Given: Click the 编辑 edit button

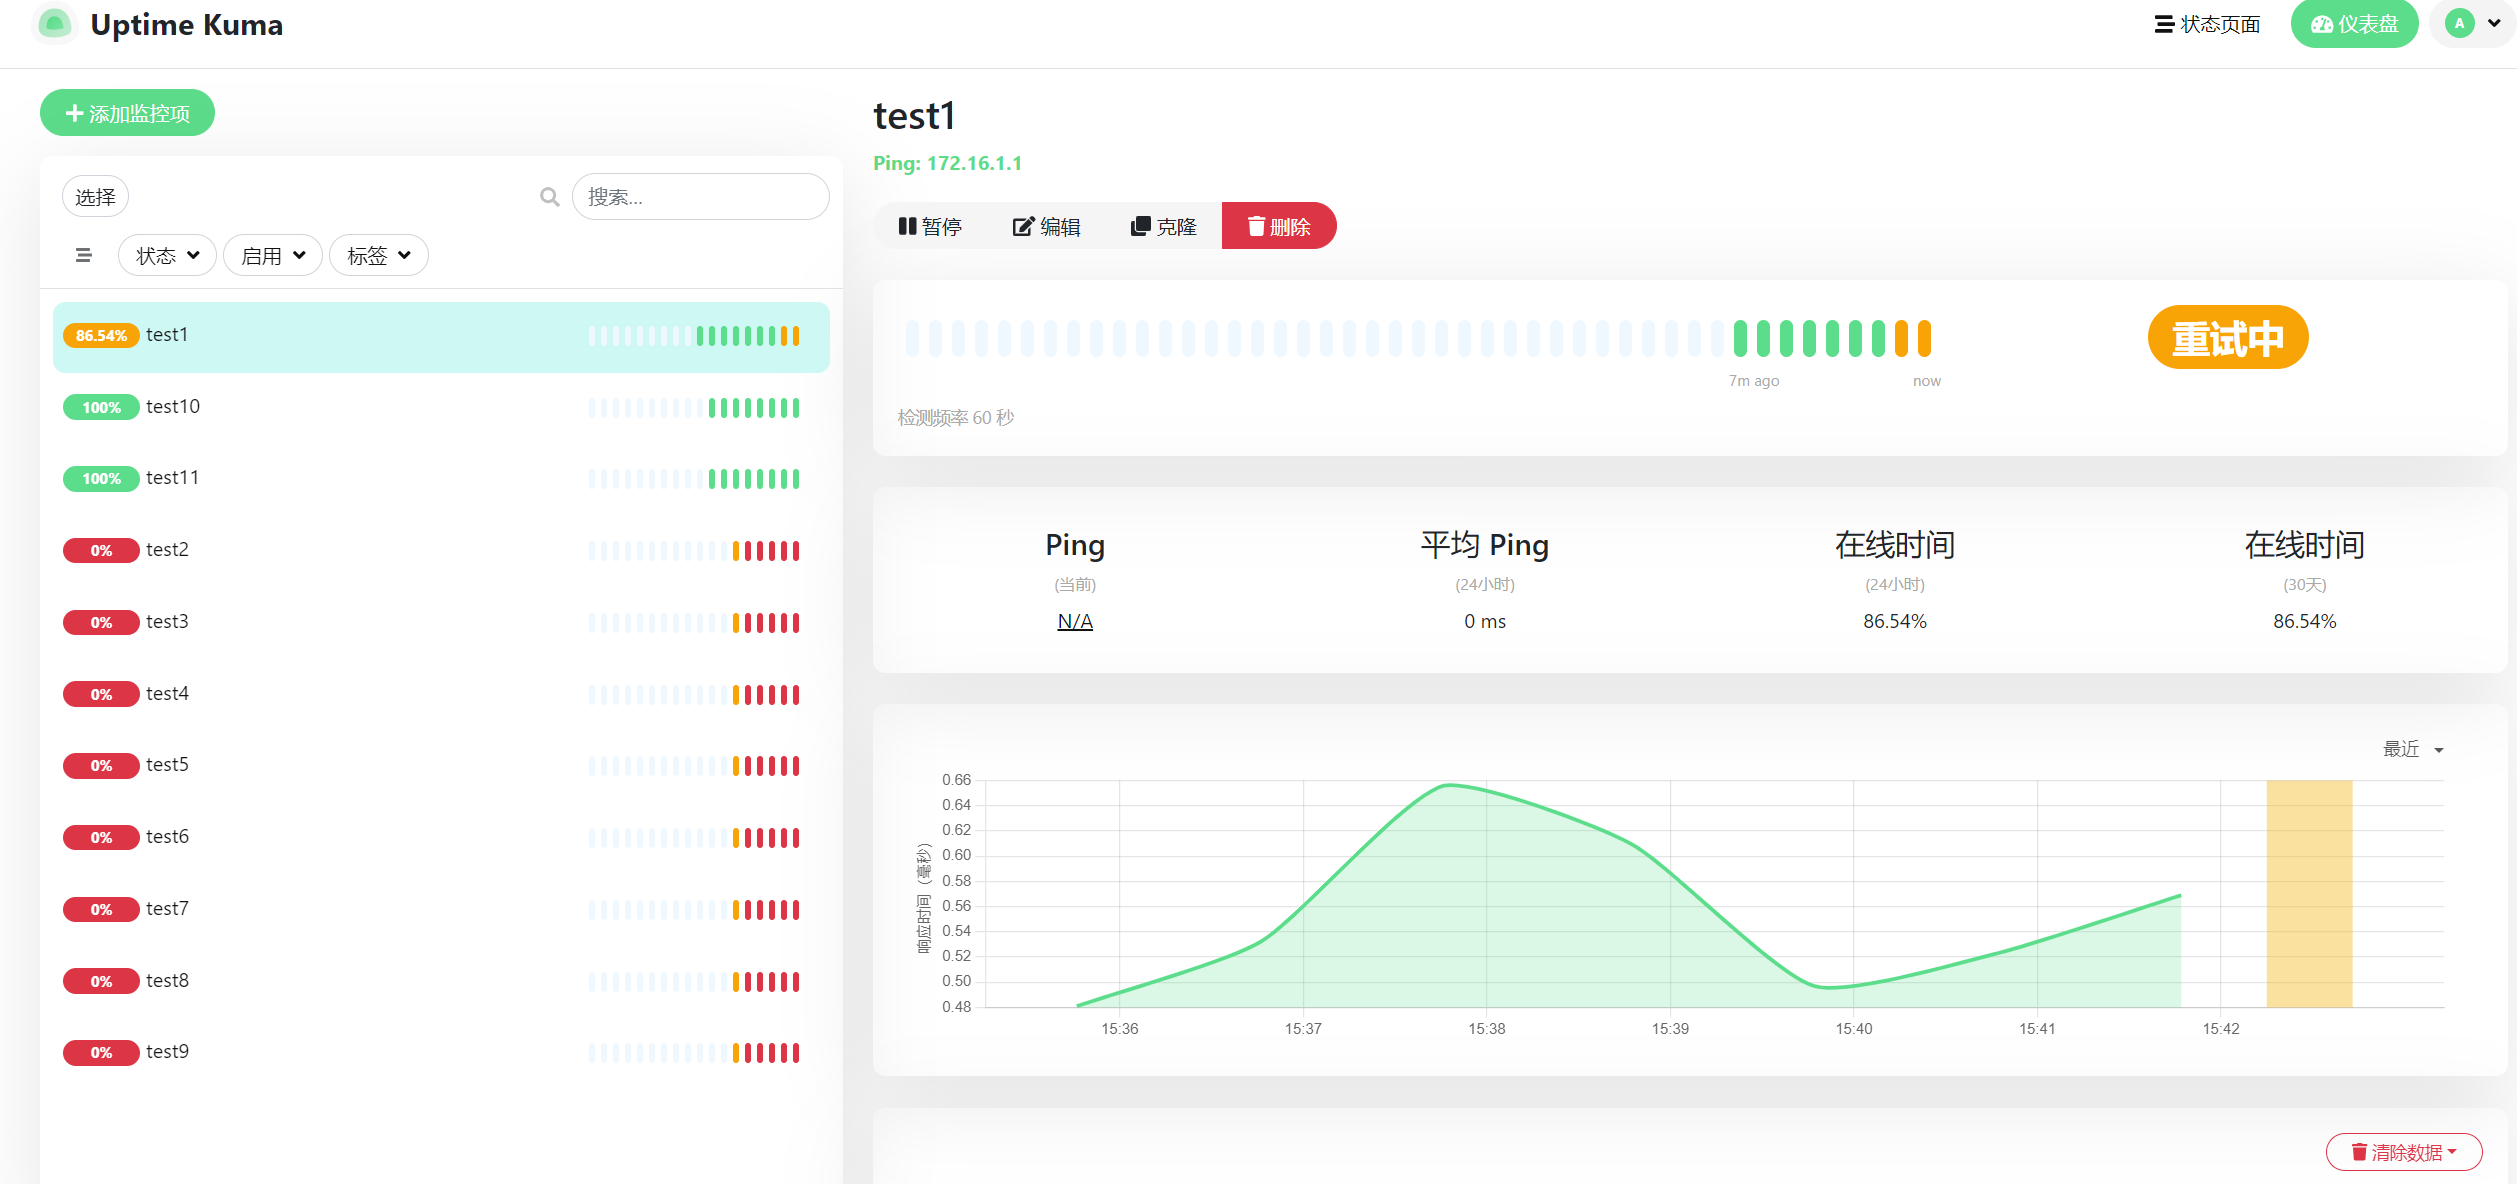Looking at the screenshot, I should click(x=1046, y=227).
